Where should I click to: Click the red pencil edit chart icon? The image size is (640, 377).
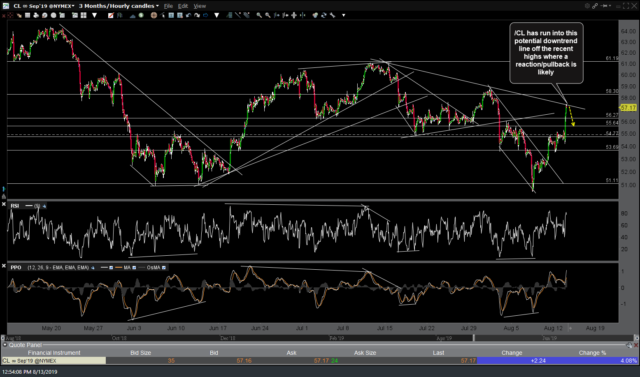pyautogui.click(x=111, y=16)
